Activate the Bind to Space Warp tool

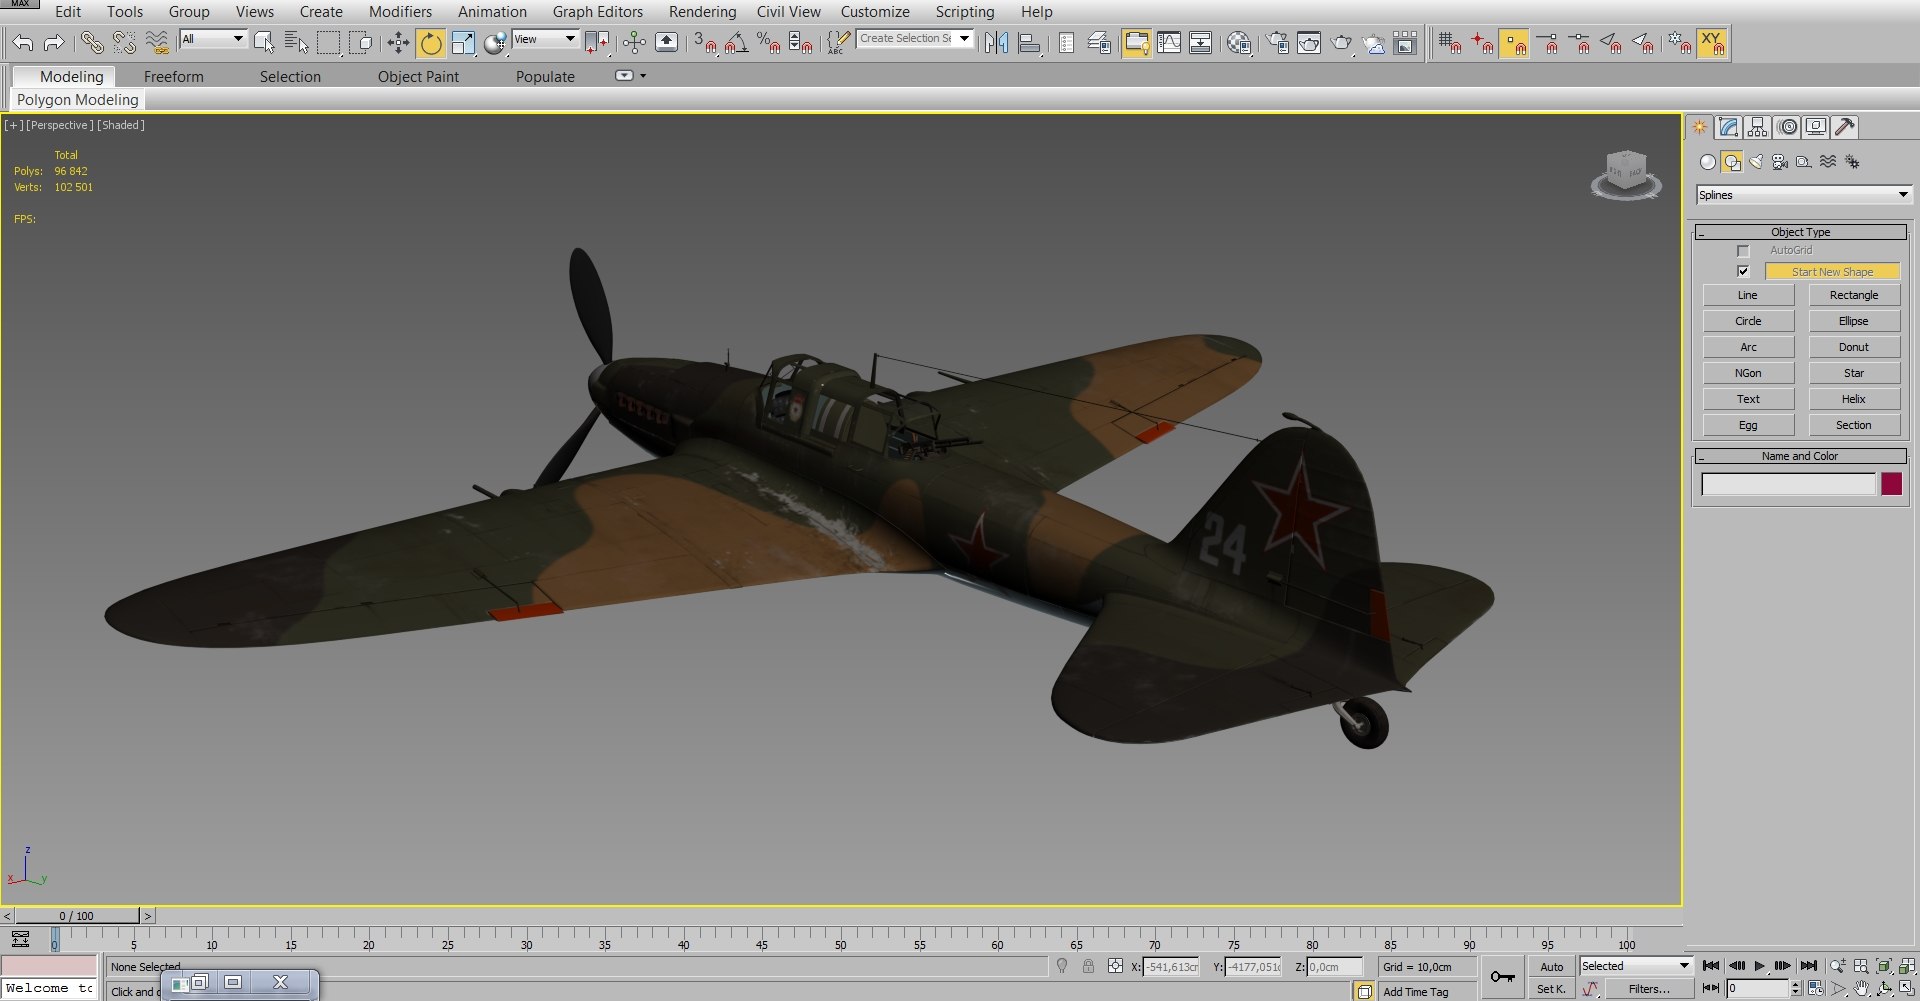pos(157,42)
